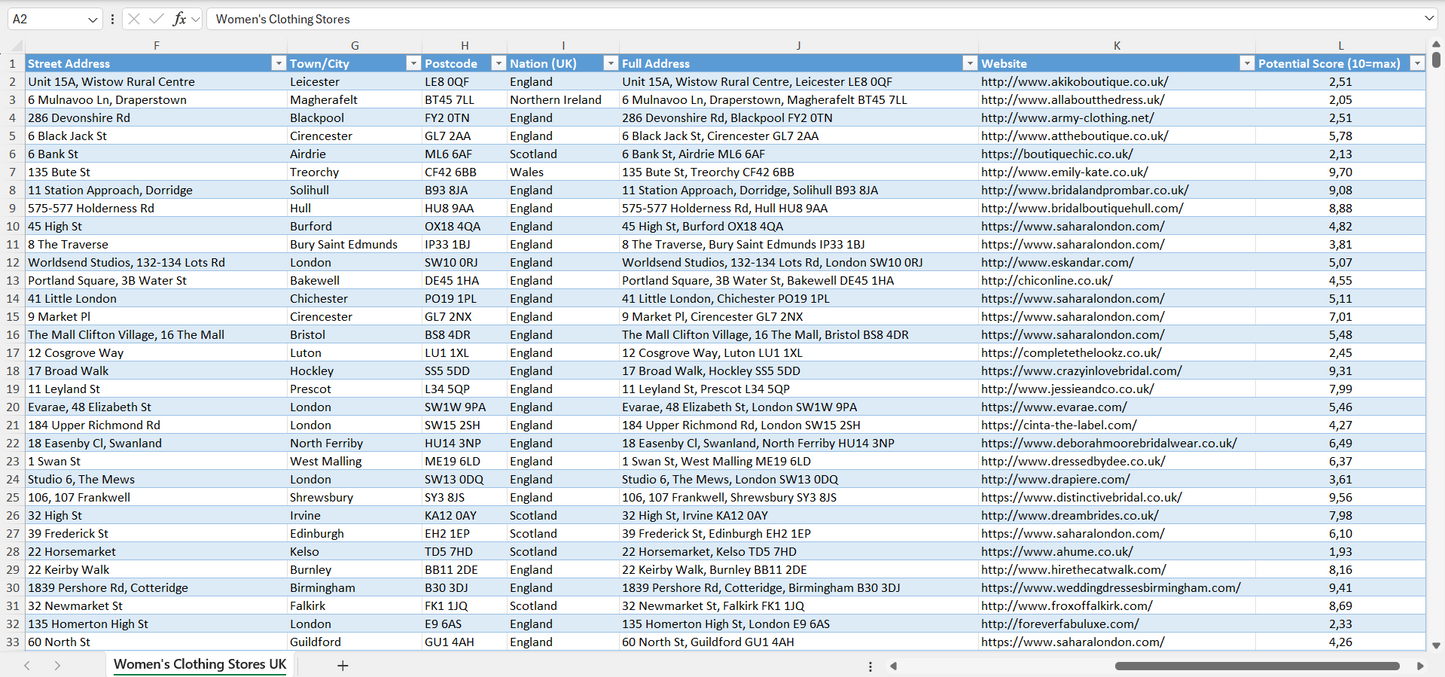Open the Potential Score filter dropdown

[x=1416, y=63]
